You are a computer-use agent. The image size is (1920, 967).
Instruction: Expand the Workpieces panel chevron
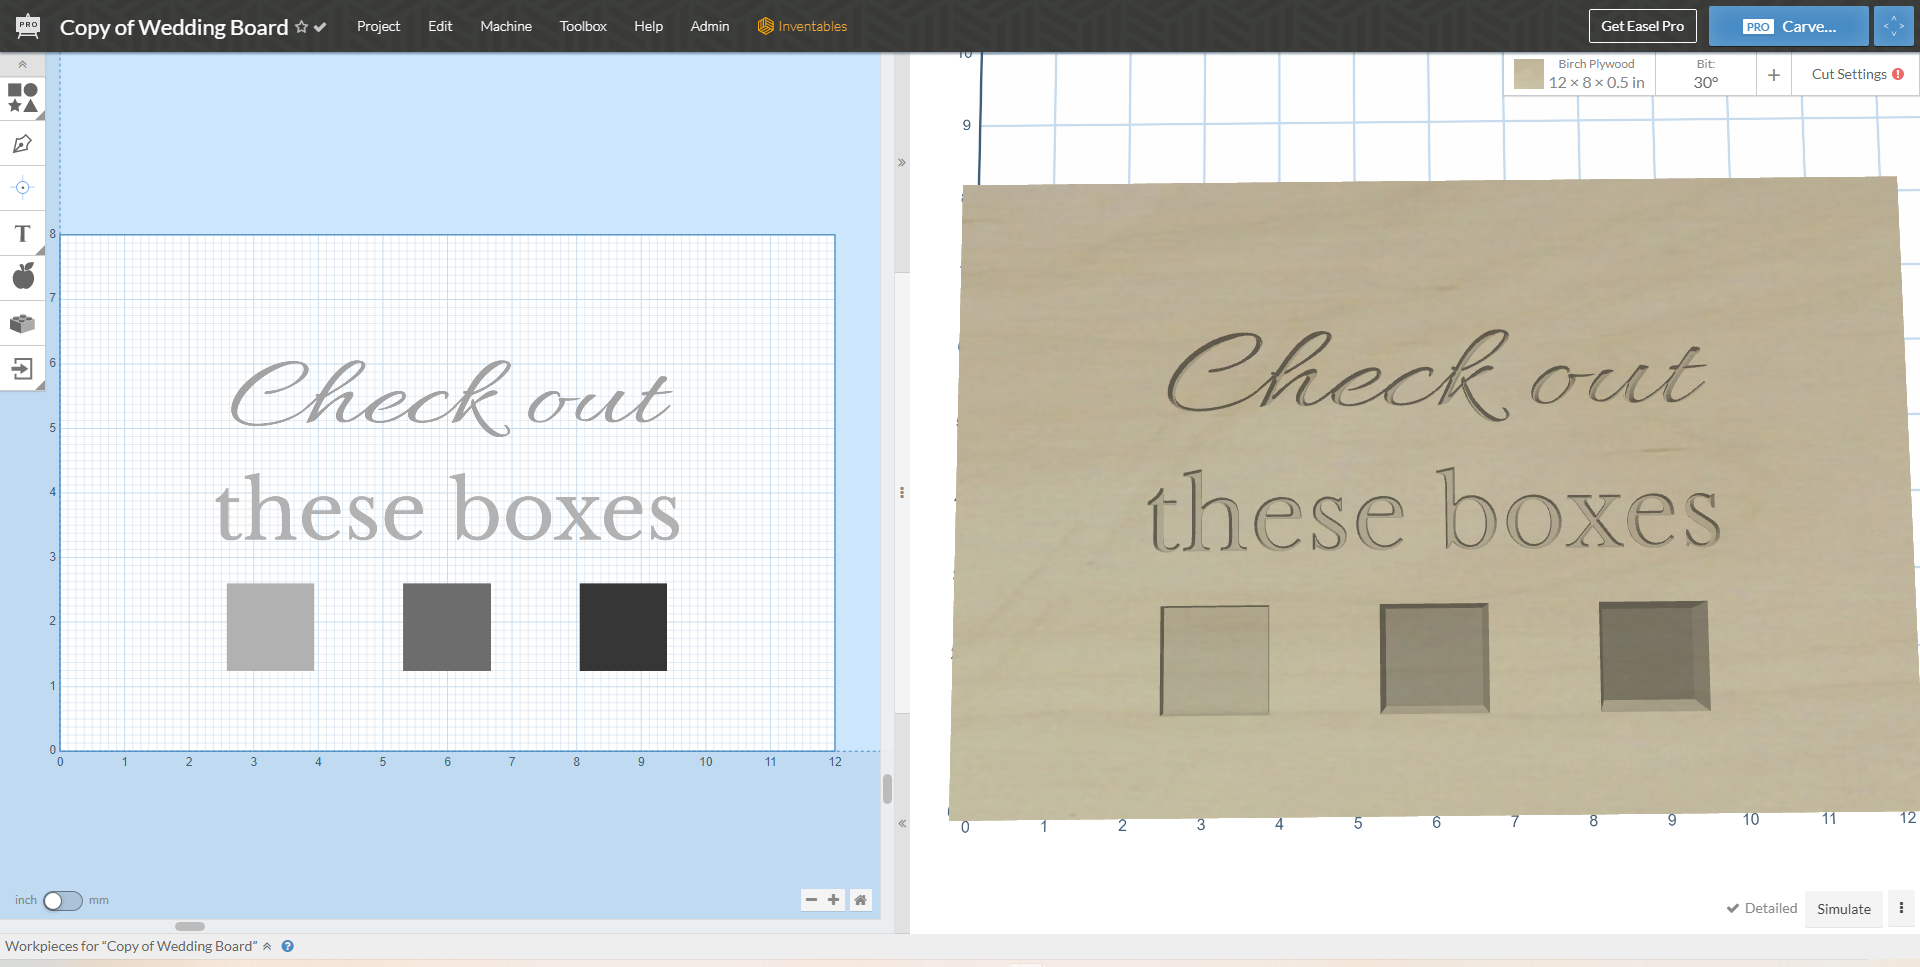[x=267, y=946]
